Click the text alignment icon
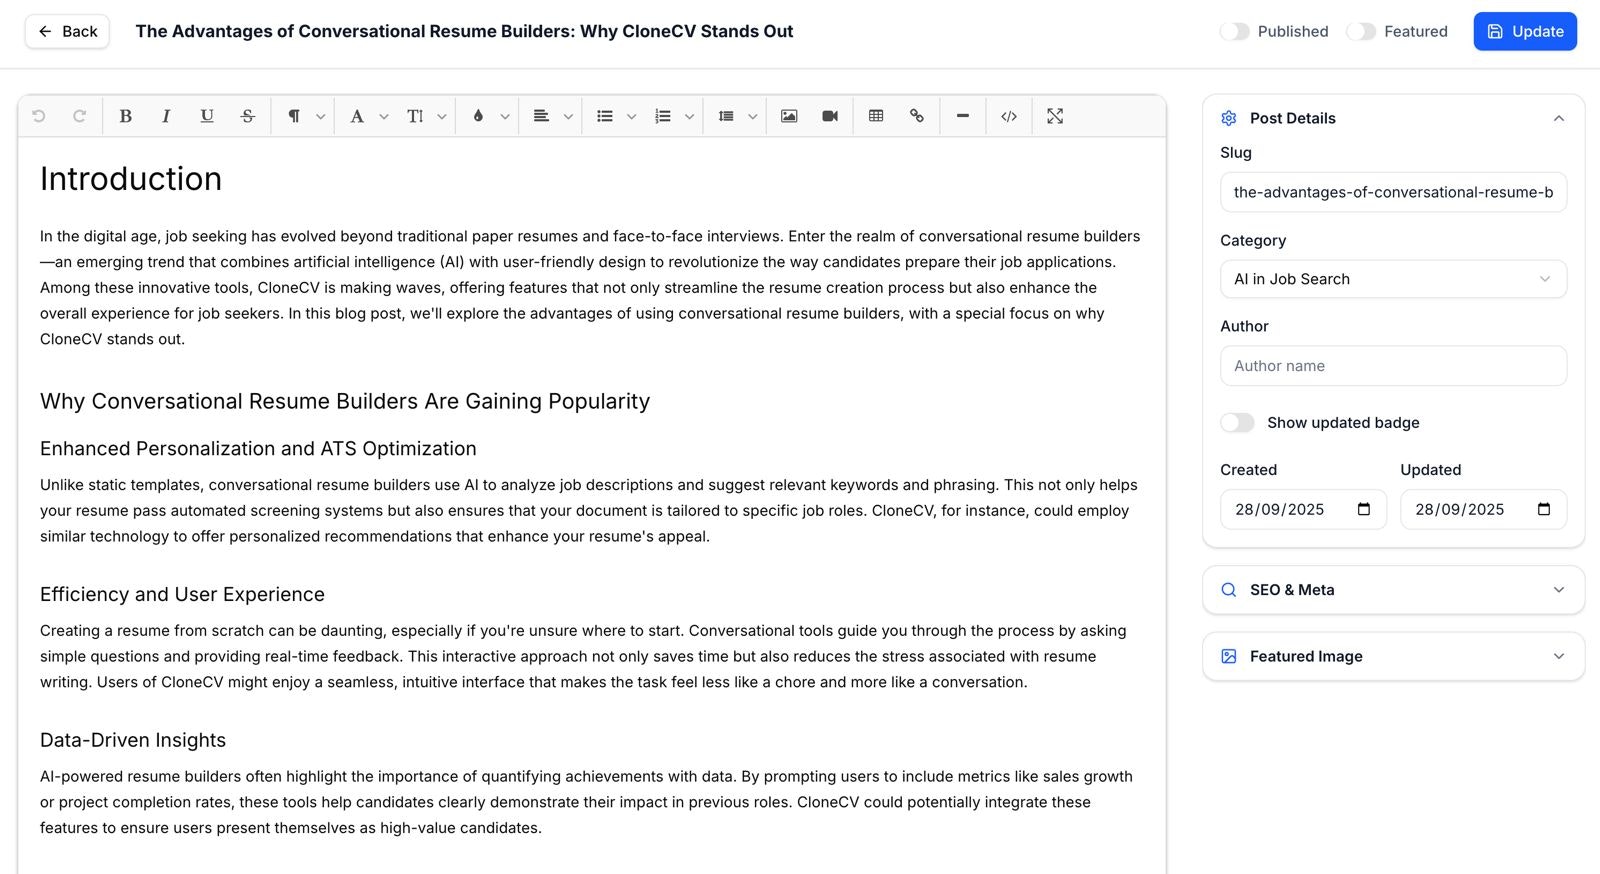The width and height of the screenshot is (1600, 874). click(x=541, y=116)
